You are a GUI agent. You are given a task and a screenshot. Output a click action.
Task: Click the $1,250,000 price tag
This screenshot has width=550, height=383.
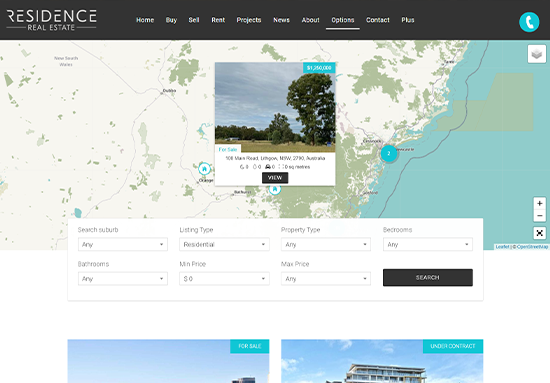[x=319, y=68]
